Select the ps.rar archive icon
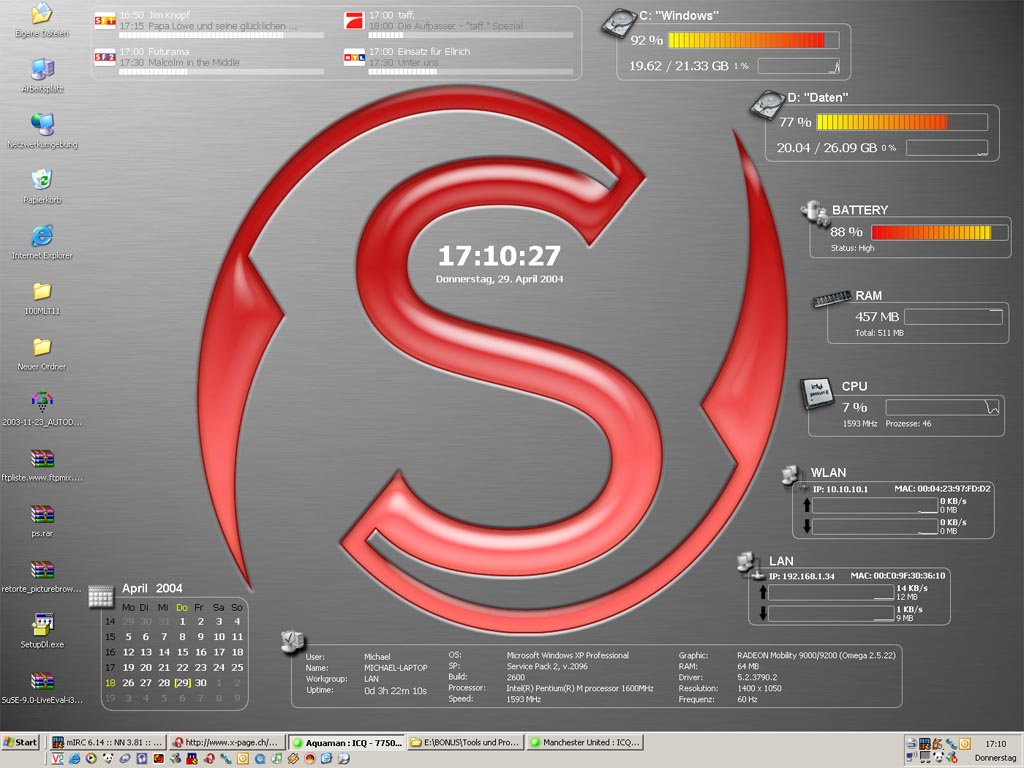Image resolution: width=1024 pixels, height=768 pixels. (42, 514)
